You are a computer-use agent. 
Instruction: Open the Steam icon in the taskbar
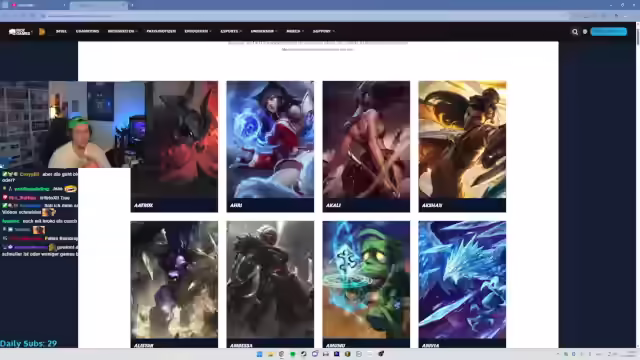304,354
